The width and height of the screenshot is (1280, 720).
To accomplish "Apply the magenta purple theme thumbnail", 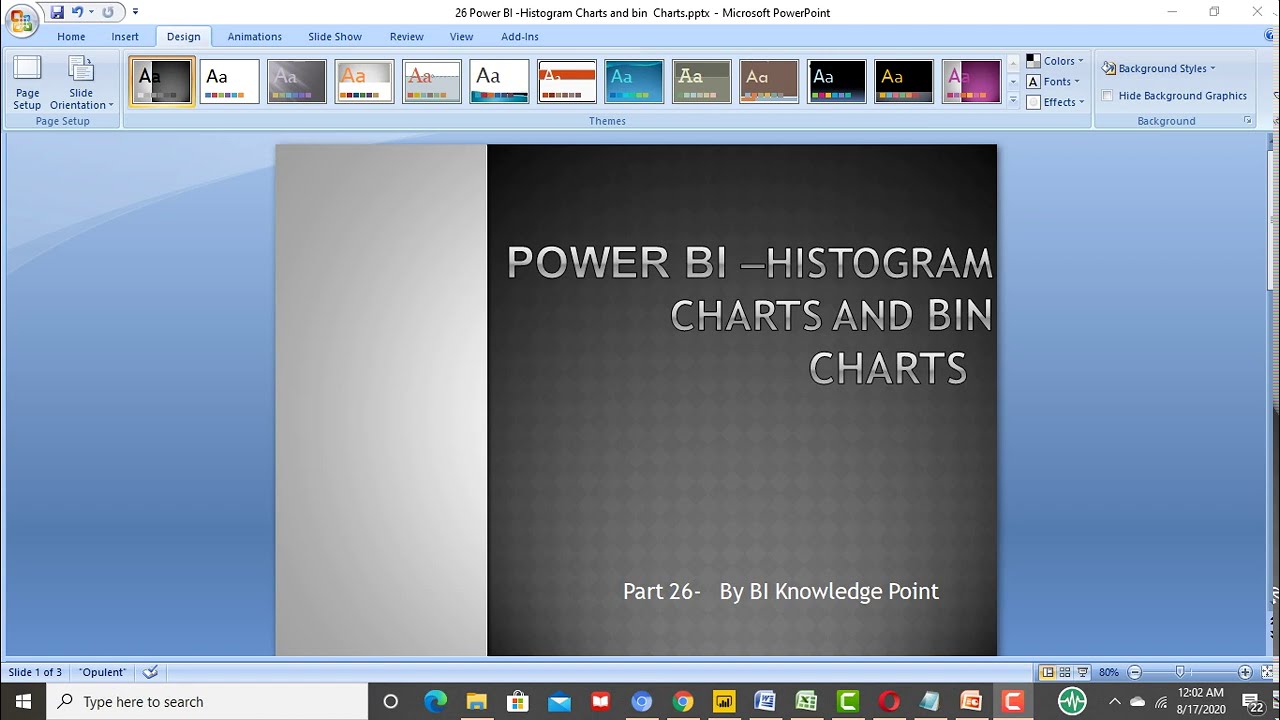I will (x=972, y=81).
